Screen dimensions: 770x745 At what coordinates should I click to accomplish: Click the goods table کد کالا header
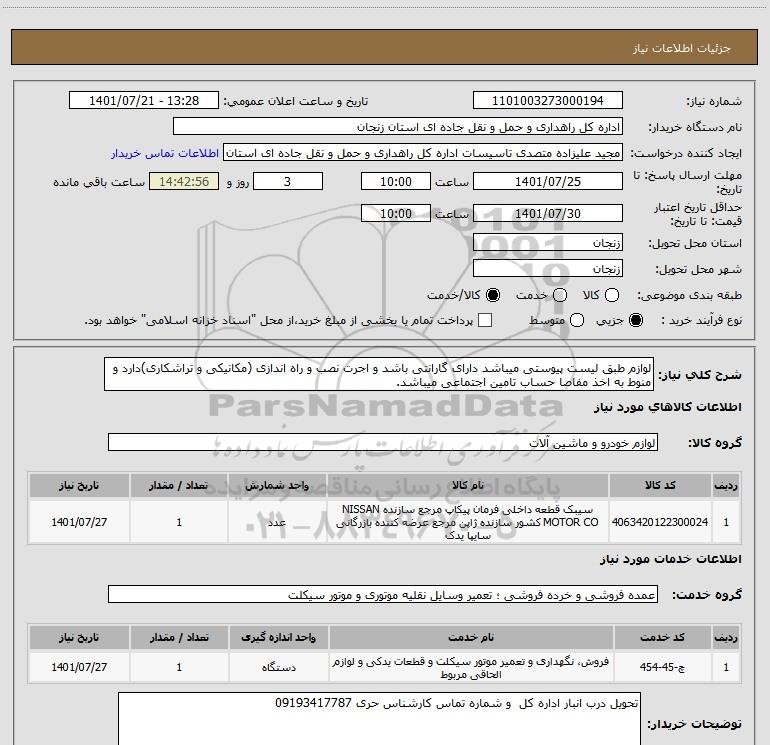[x=660, y=485]
